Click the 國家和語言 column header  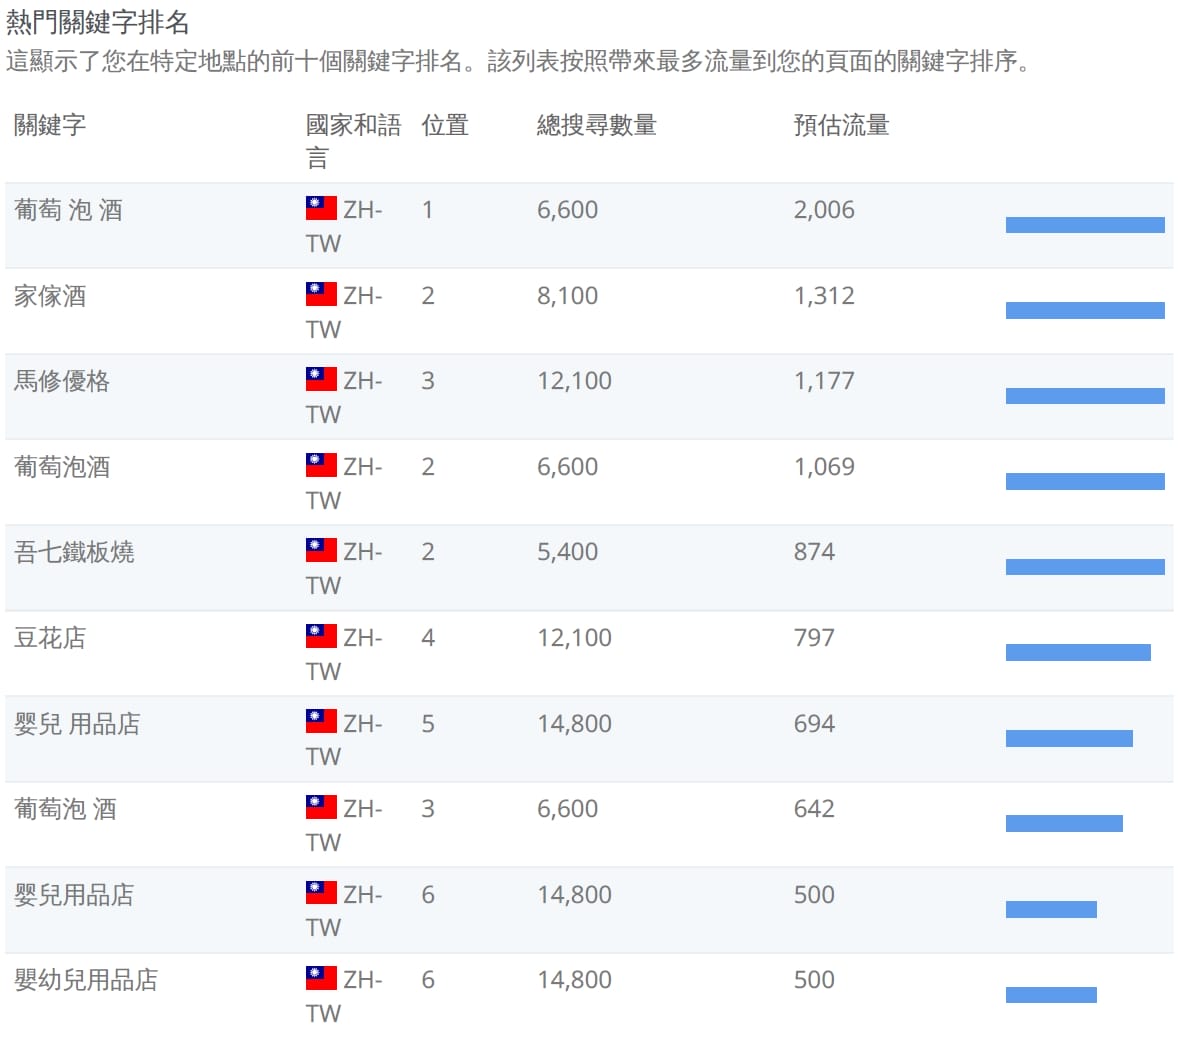353,141
